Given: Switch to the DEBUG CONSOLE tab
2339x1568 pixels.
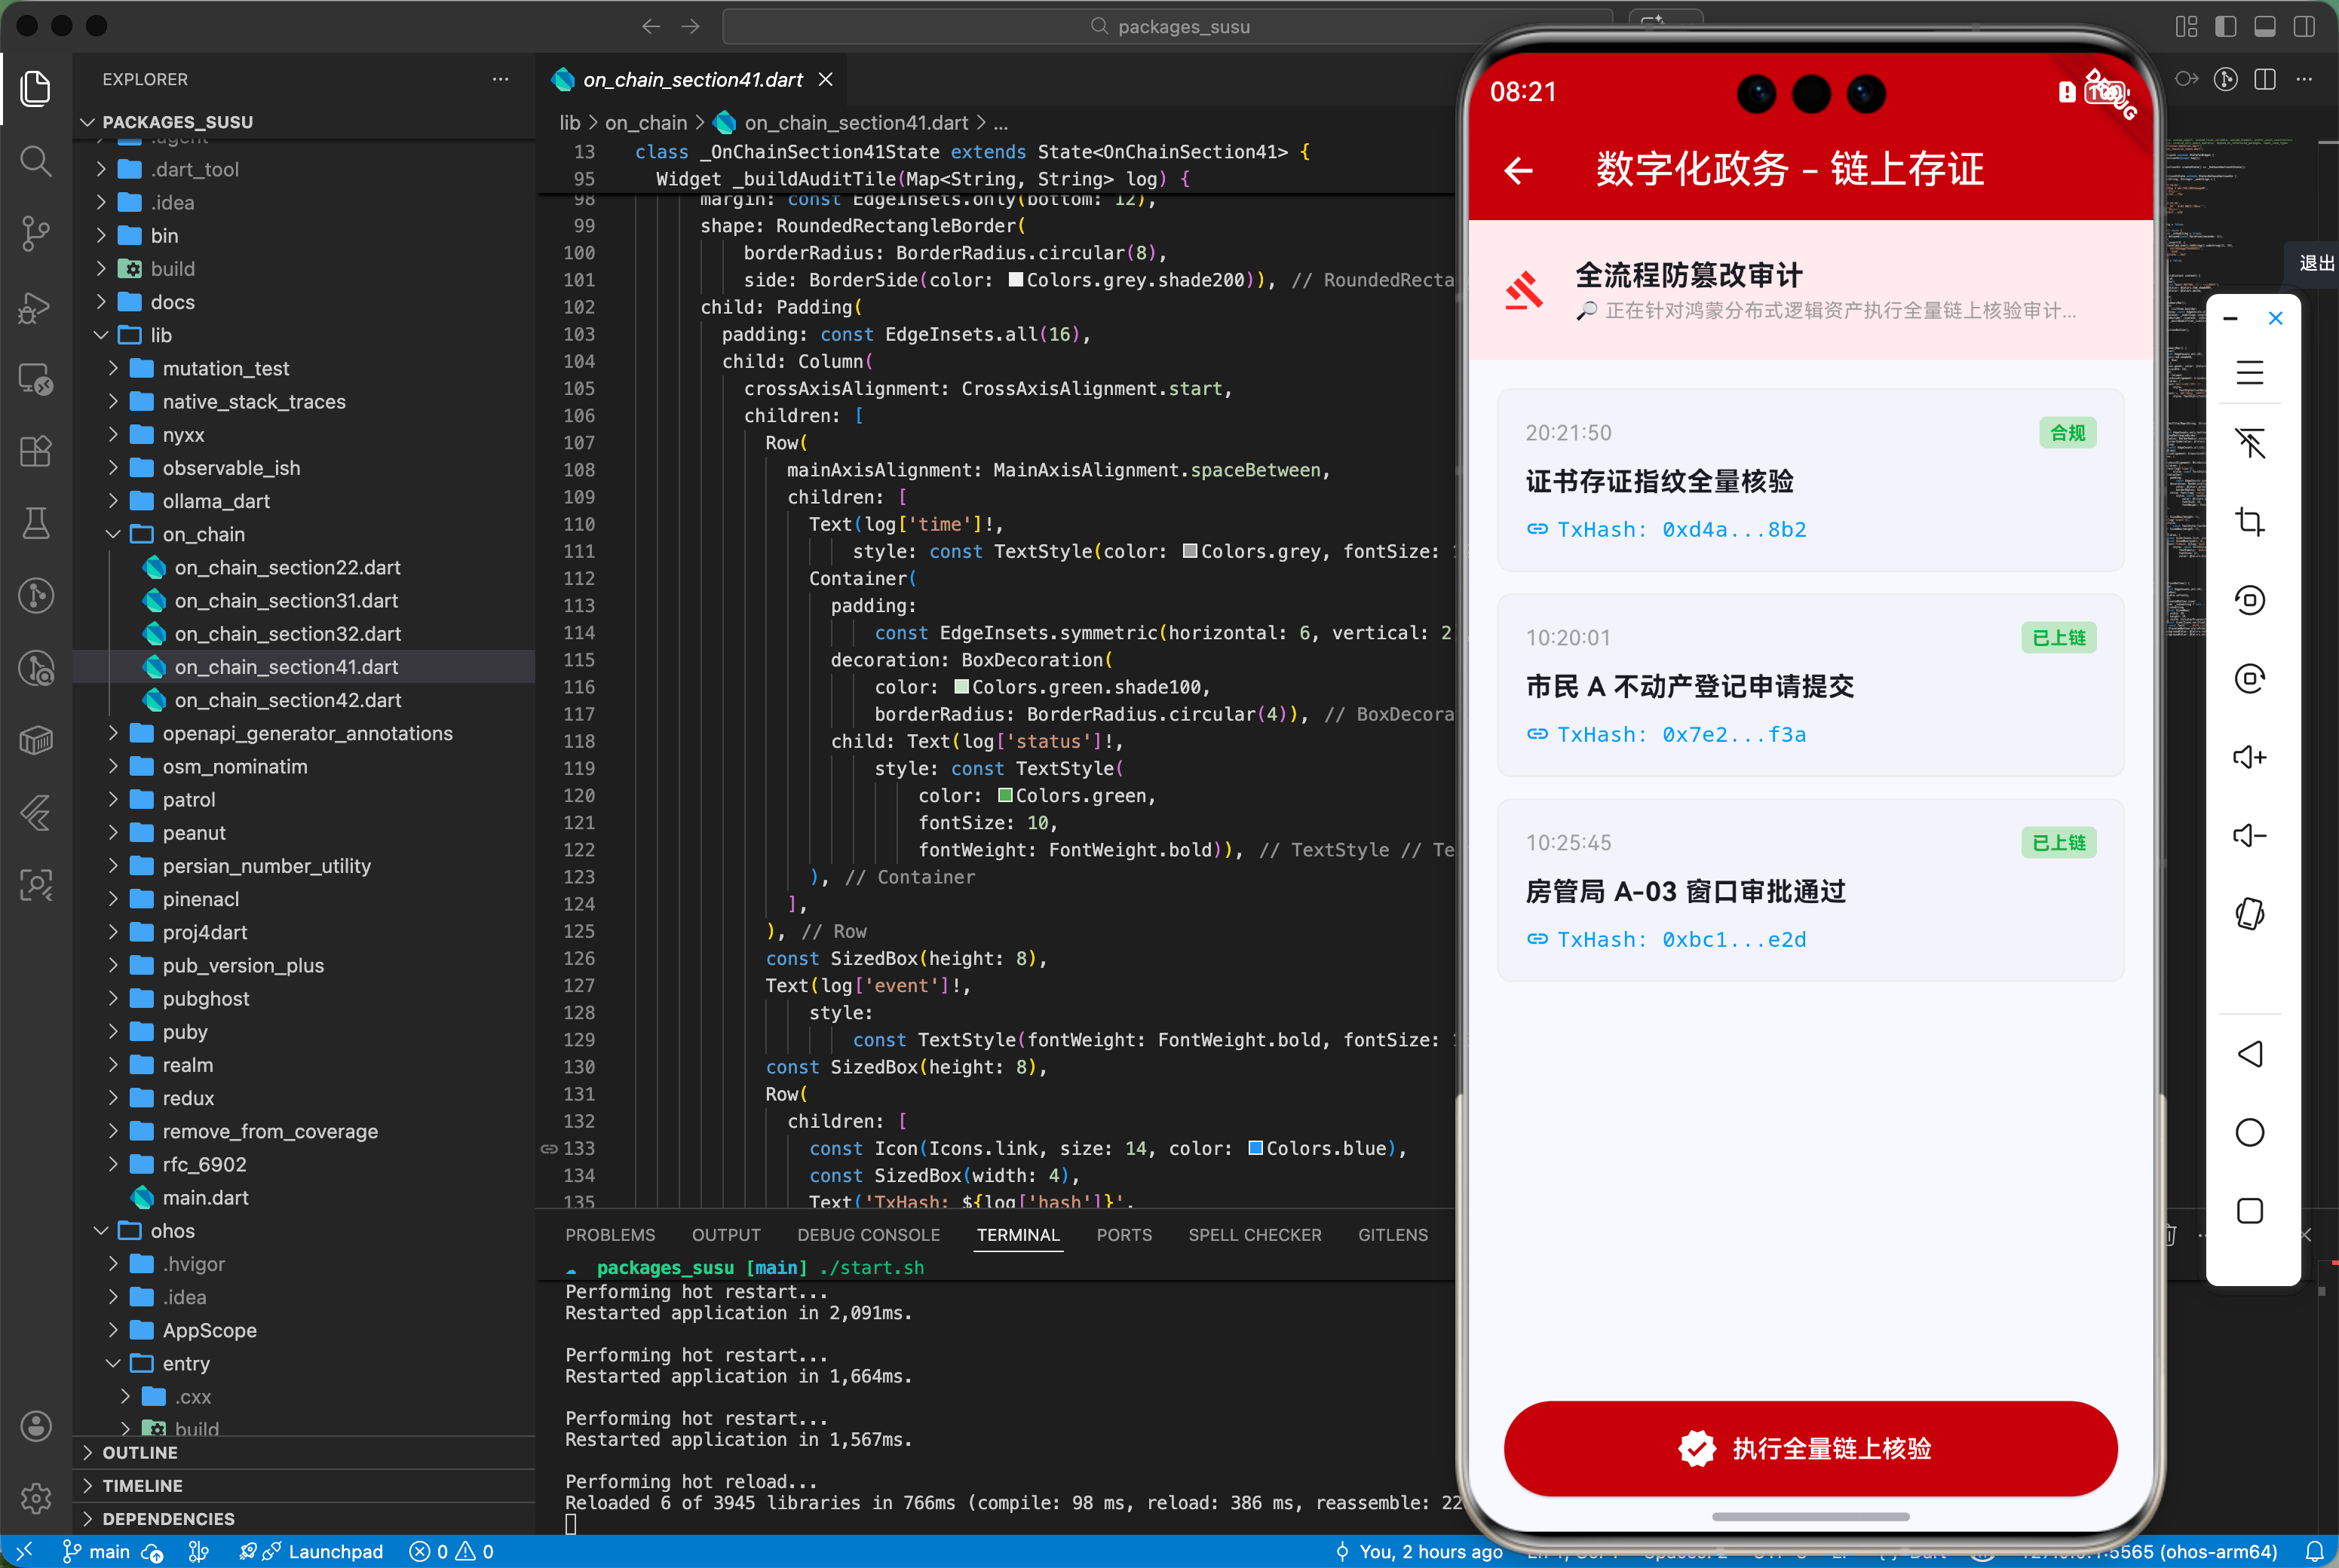Looking at the screenshot, I should (867, 1235).
